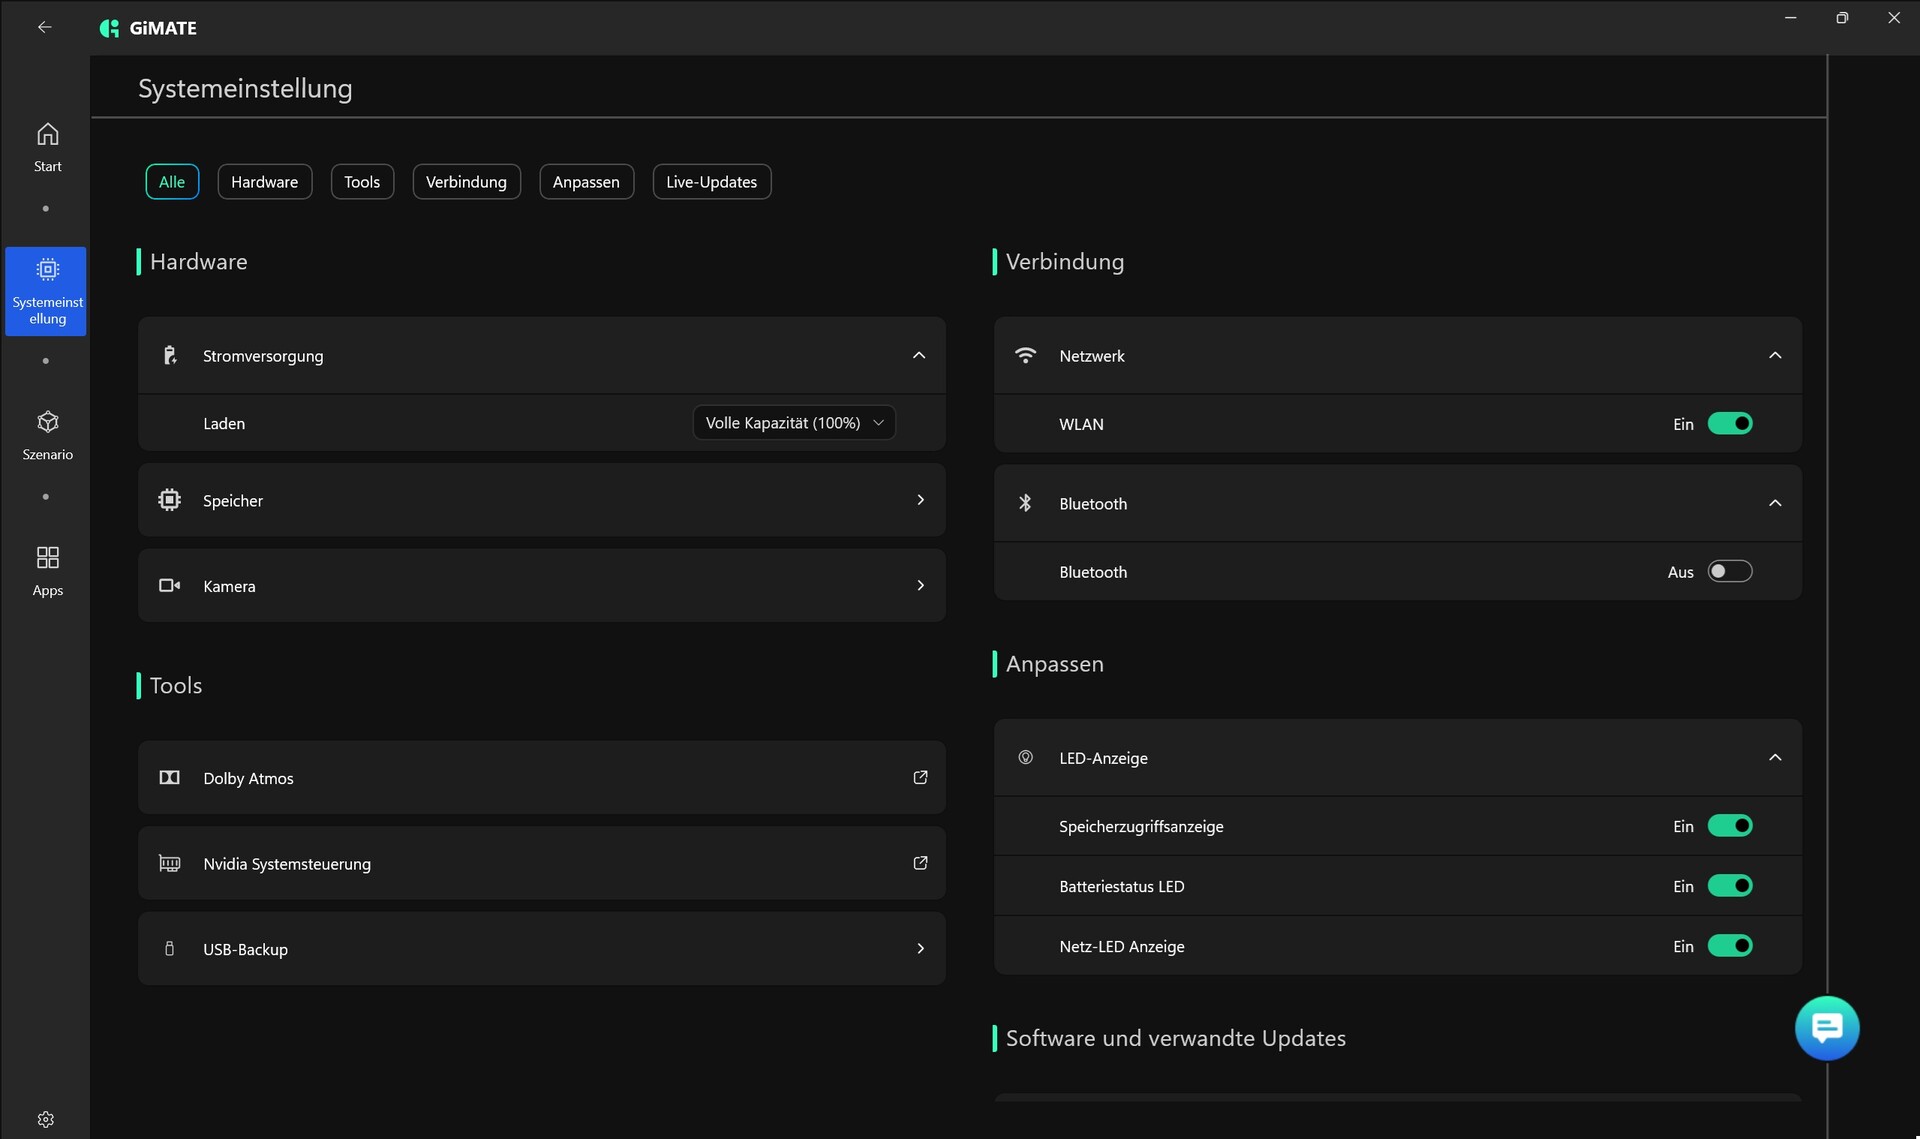Launch Dolby Atmos via external link icon
Image resolution: width=1920 pixels, height=1139 pixels.
pos(920,778)
